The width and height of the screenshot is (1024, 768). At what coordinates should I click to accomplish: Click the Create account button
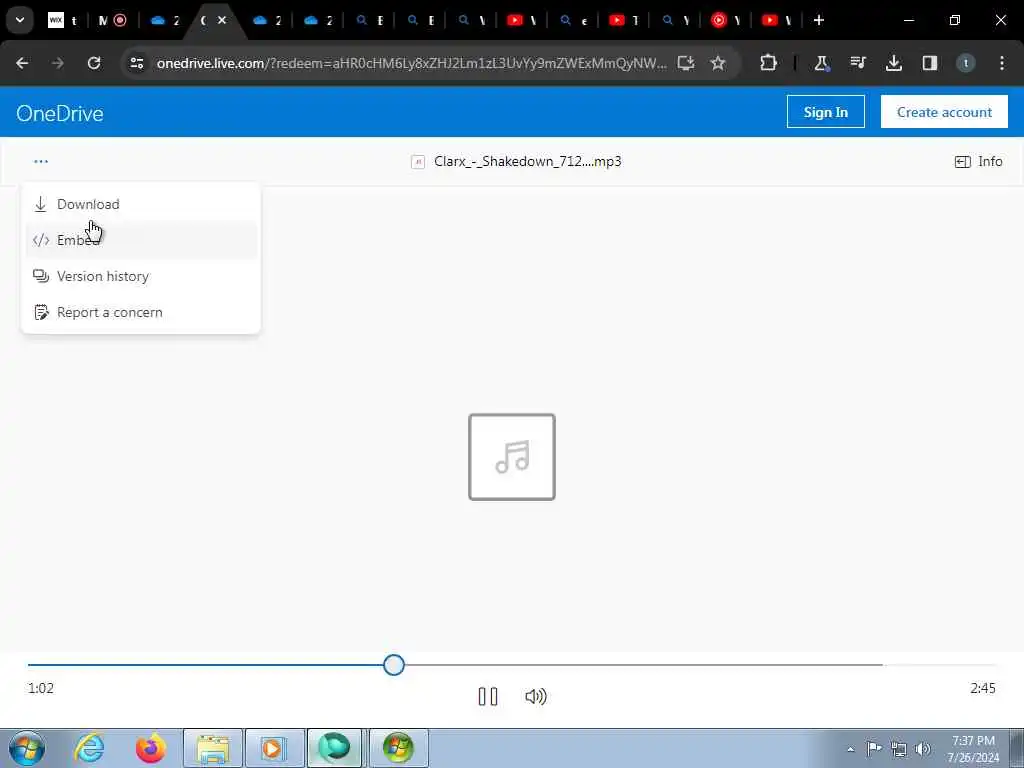point(944,112)
